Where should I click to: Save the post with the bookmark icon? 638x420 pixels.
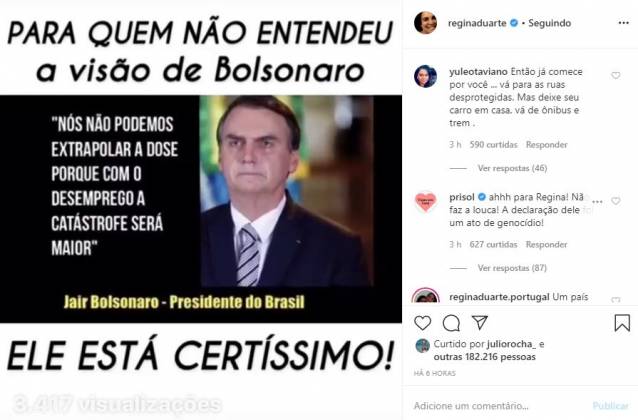click(622, 323)
